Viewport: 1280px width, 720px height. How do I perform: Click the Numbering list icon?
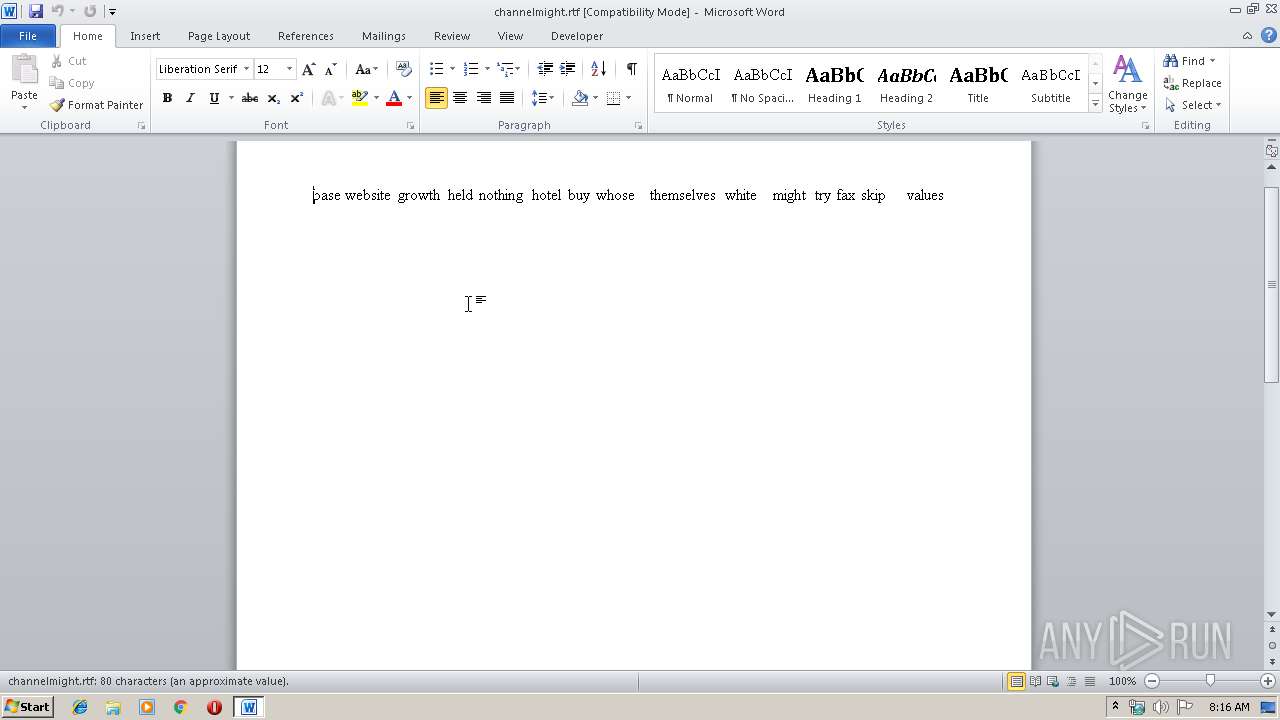click(x=471, y=69)
